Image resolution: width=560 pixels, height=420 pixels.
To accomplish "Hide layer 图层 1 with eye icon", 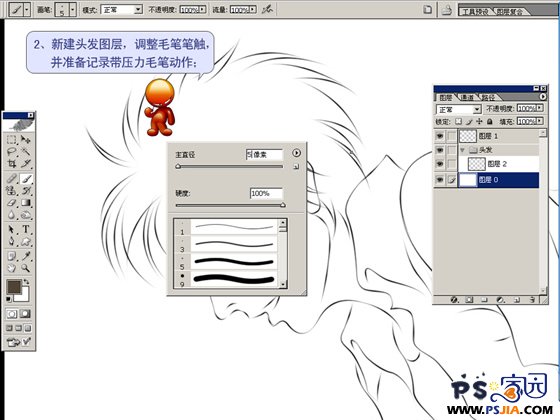I will (440, 136).
